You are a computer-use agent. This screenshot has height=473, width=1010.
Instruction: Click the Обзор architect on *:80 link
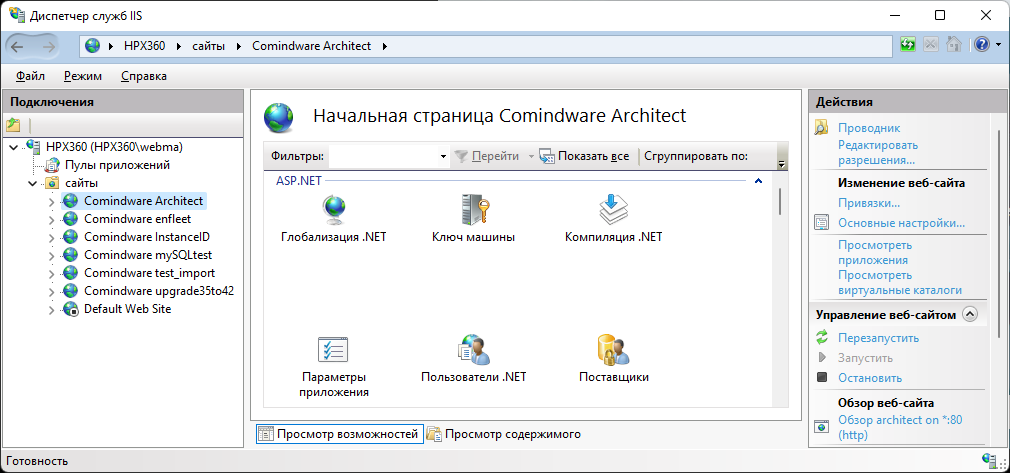click(900, 427)
